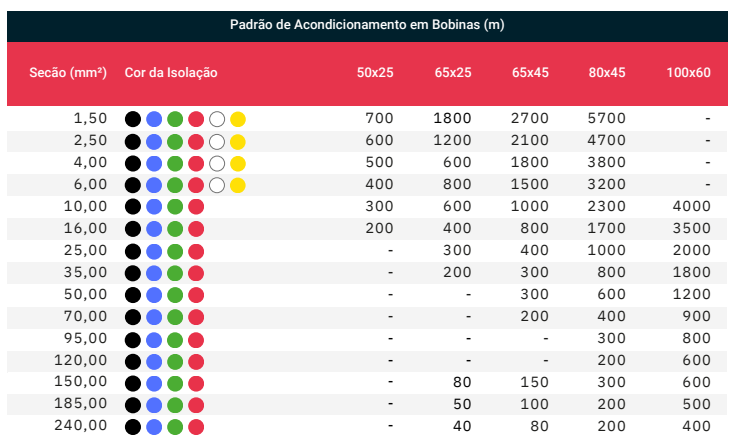736x441 pixels.
Task: Pick yellow color dot for section 2,50
Action: [x=238, y=141]
